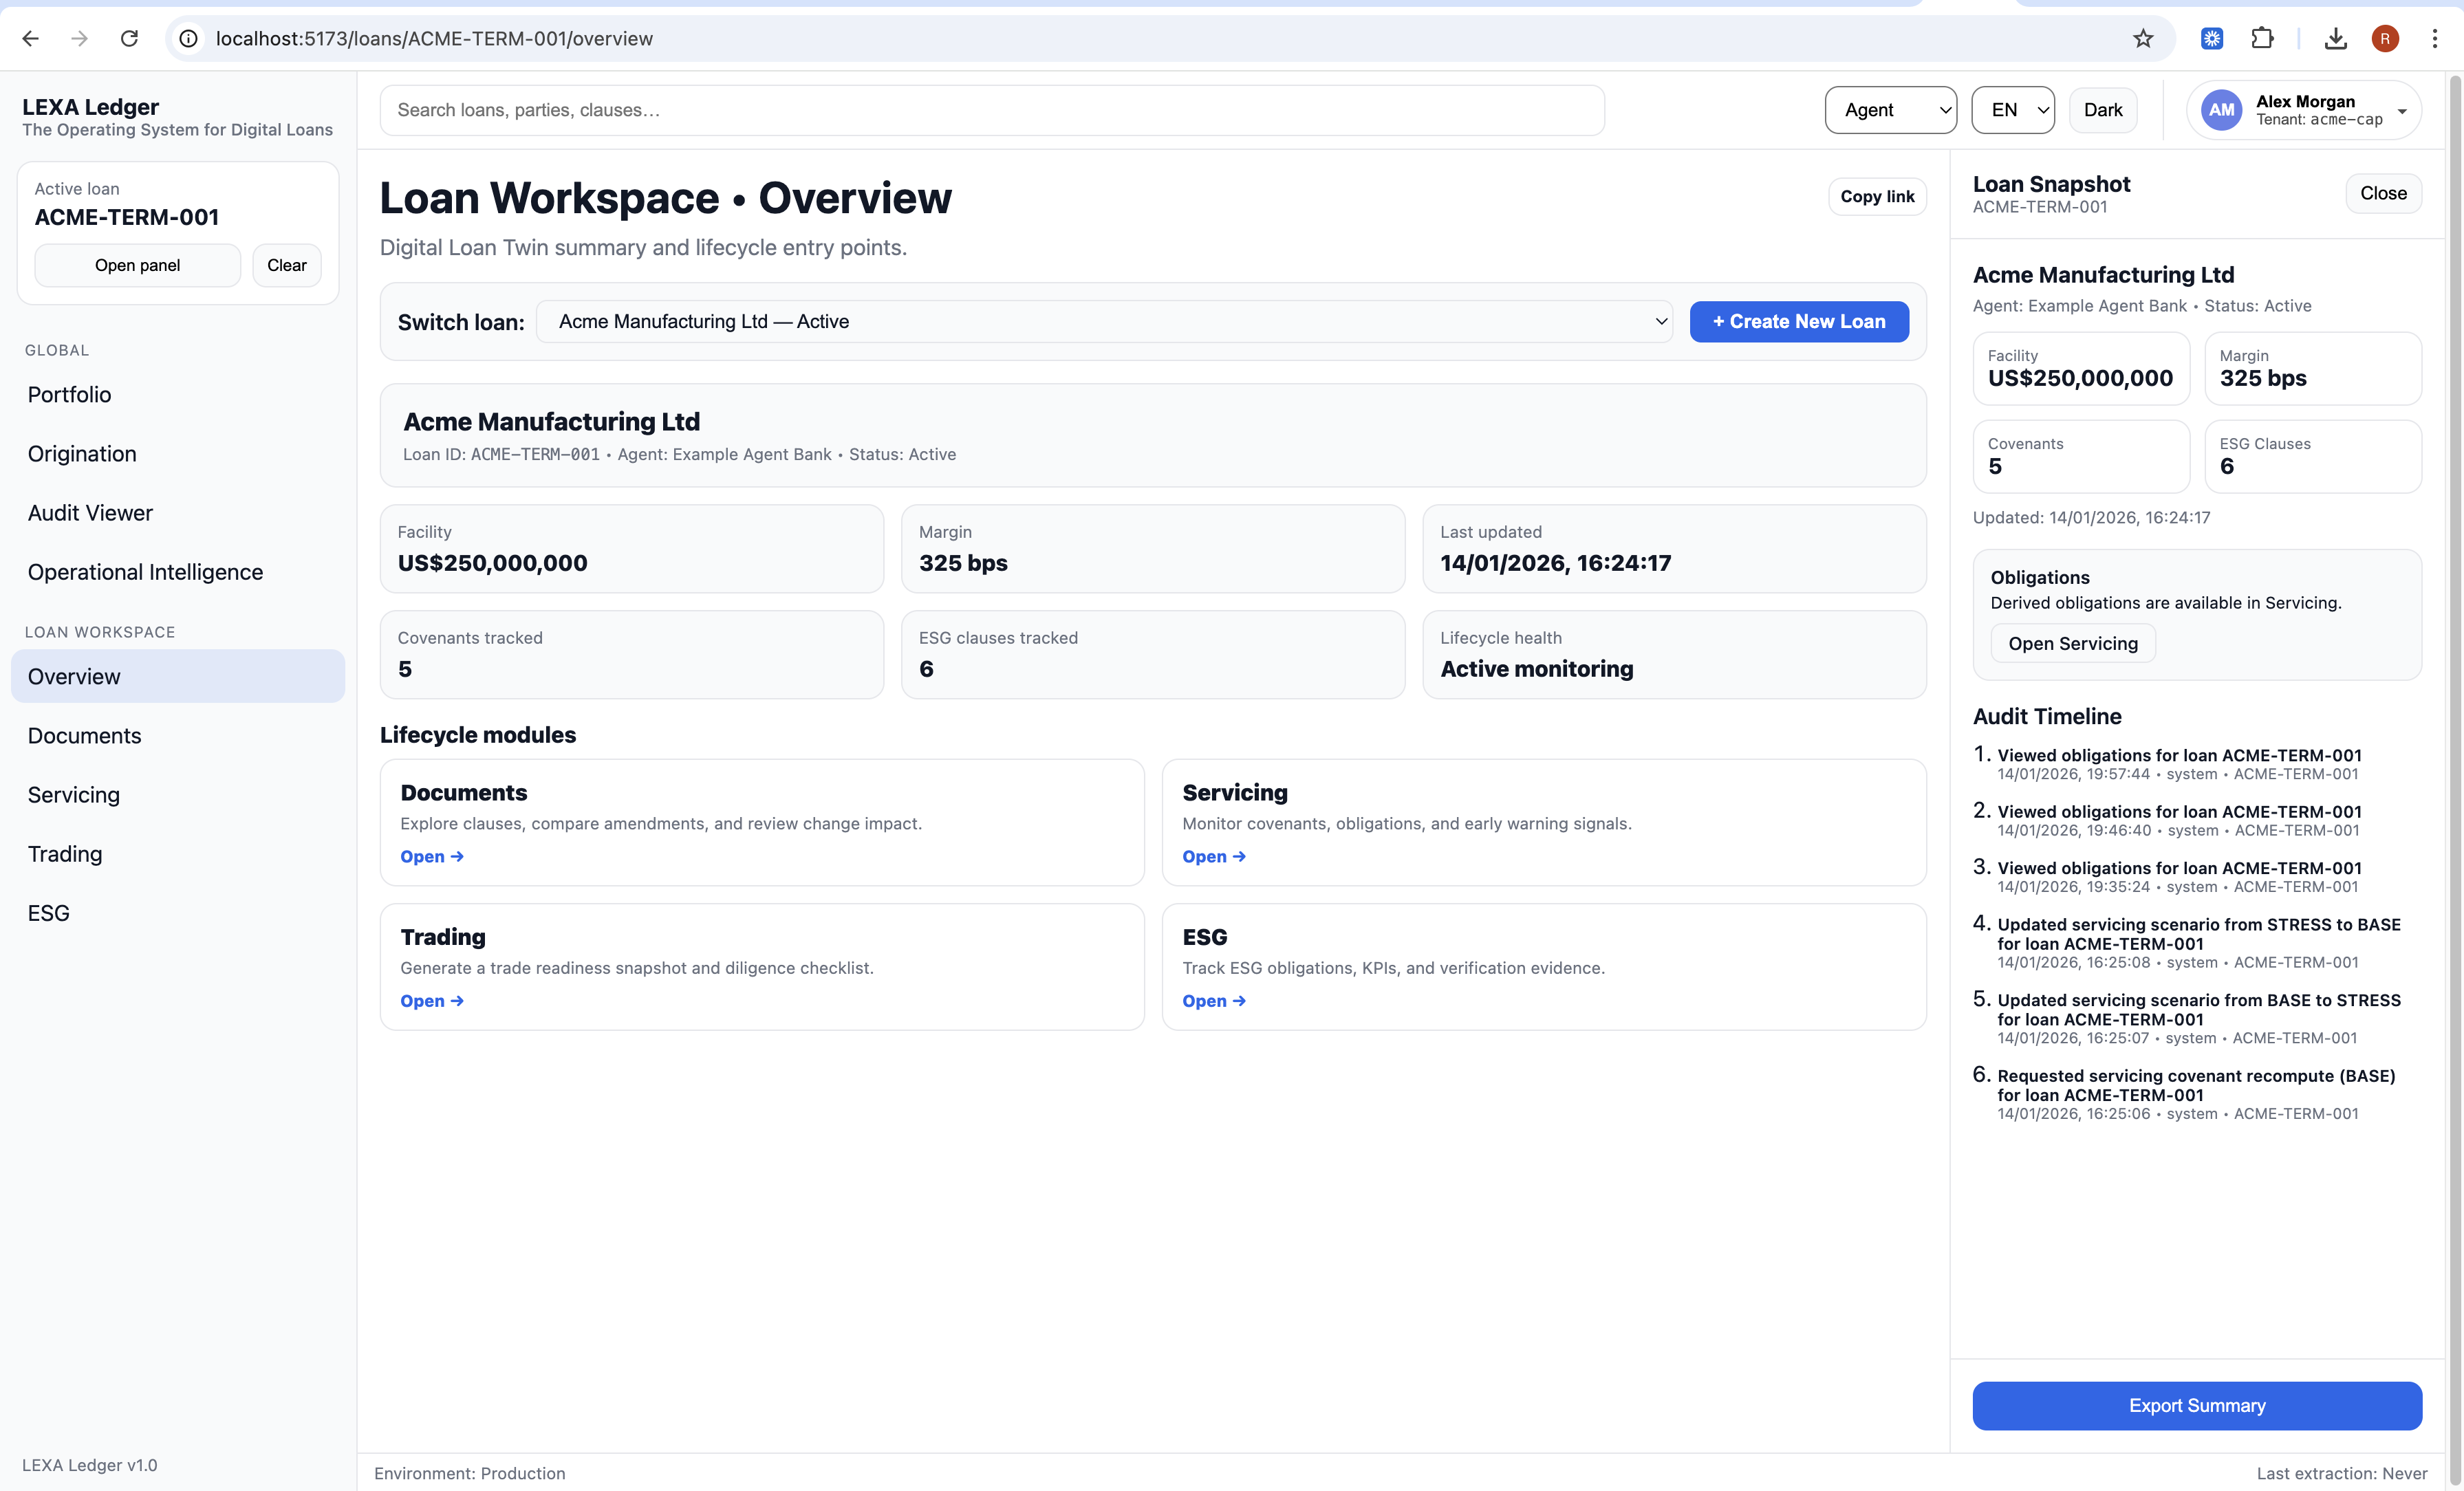Click the snowflake extension icon
Screen dimensions: 2464x1491
pos(2212,38)
